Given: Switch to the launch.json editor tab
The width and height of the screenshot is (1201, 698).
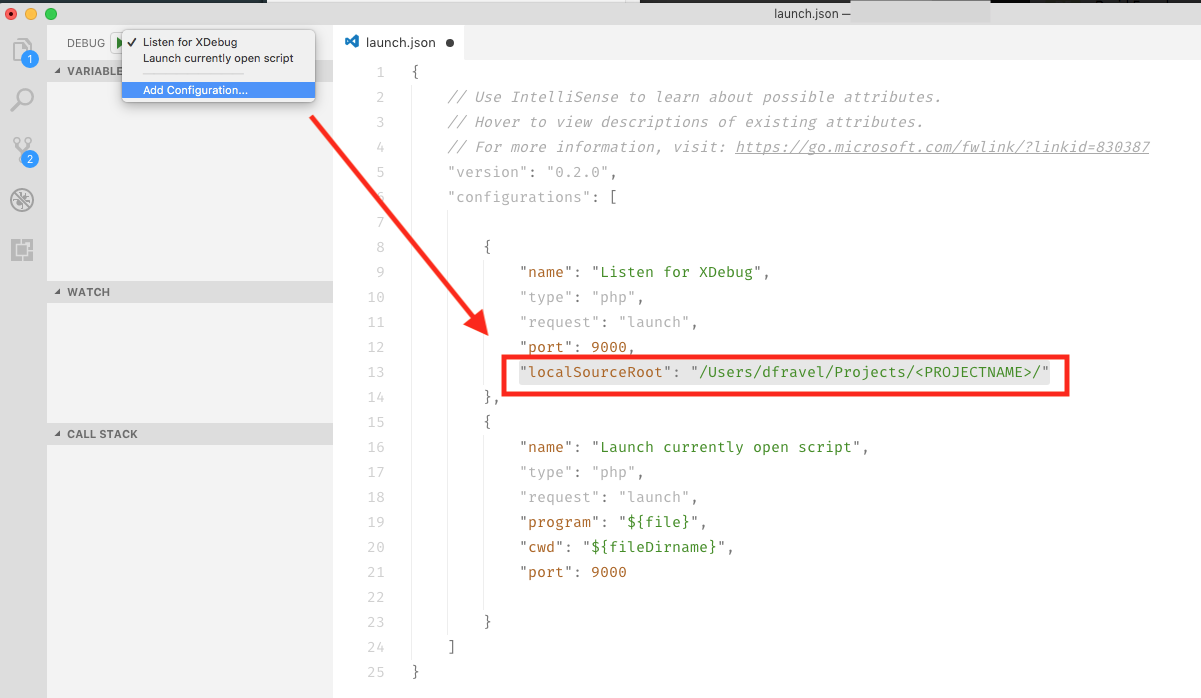Looking at the screenshot, I should [400, 42].
